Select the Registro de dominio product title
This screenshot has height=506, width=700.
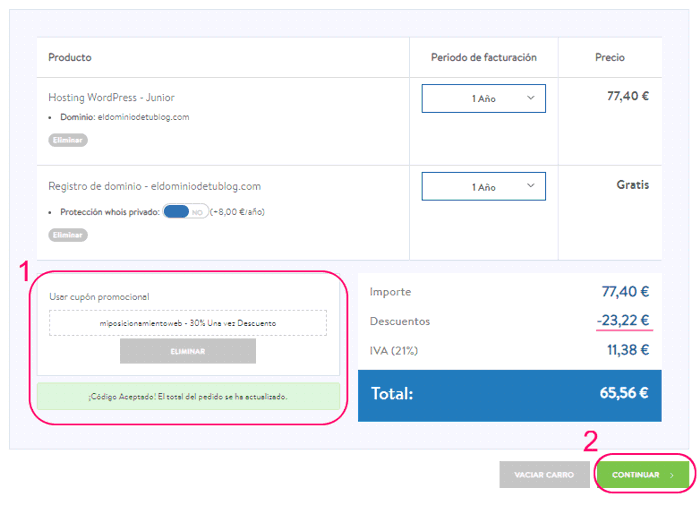coord(154,186)
